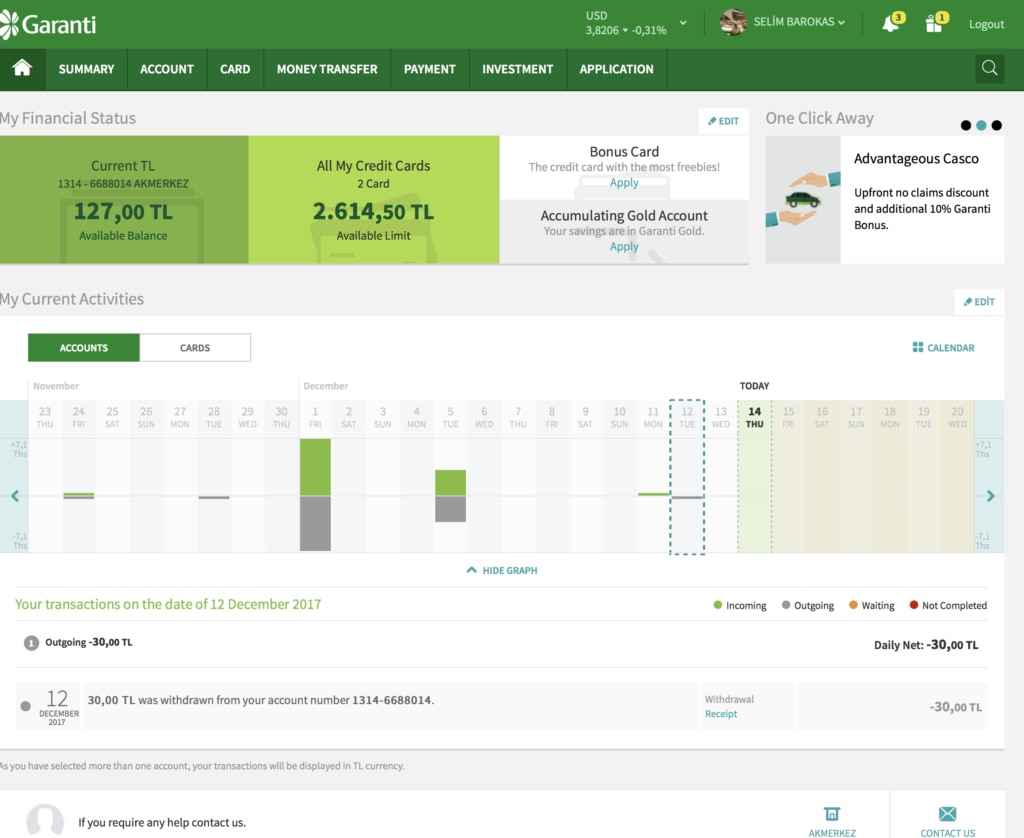This screenshot has width=1024, height=838.
Task: Select third carousel dot in One Click Away
Action: click(997, 125)
